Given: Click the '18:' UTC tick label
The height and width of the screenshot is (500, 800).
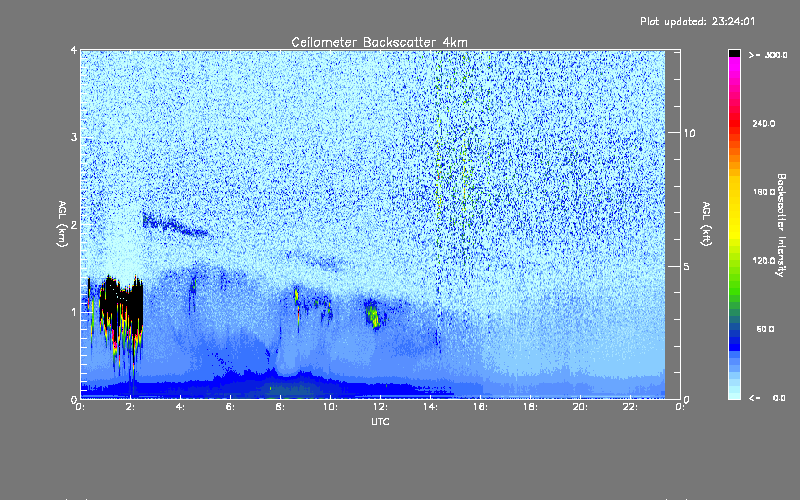Looking at the screenshot, I should [x=530, y=407].
